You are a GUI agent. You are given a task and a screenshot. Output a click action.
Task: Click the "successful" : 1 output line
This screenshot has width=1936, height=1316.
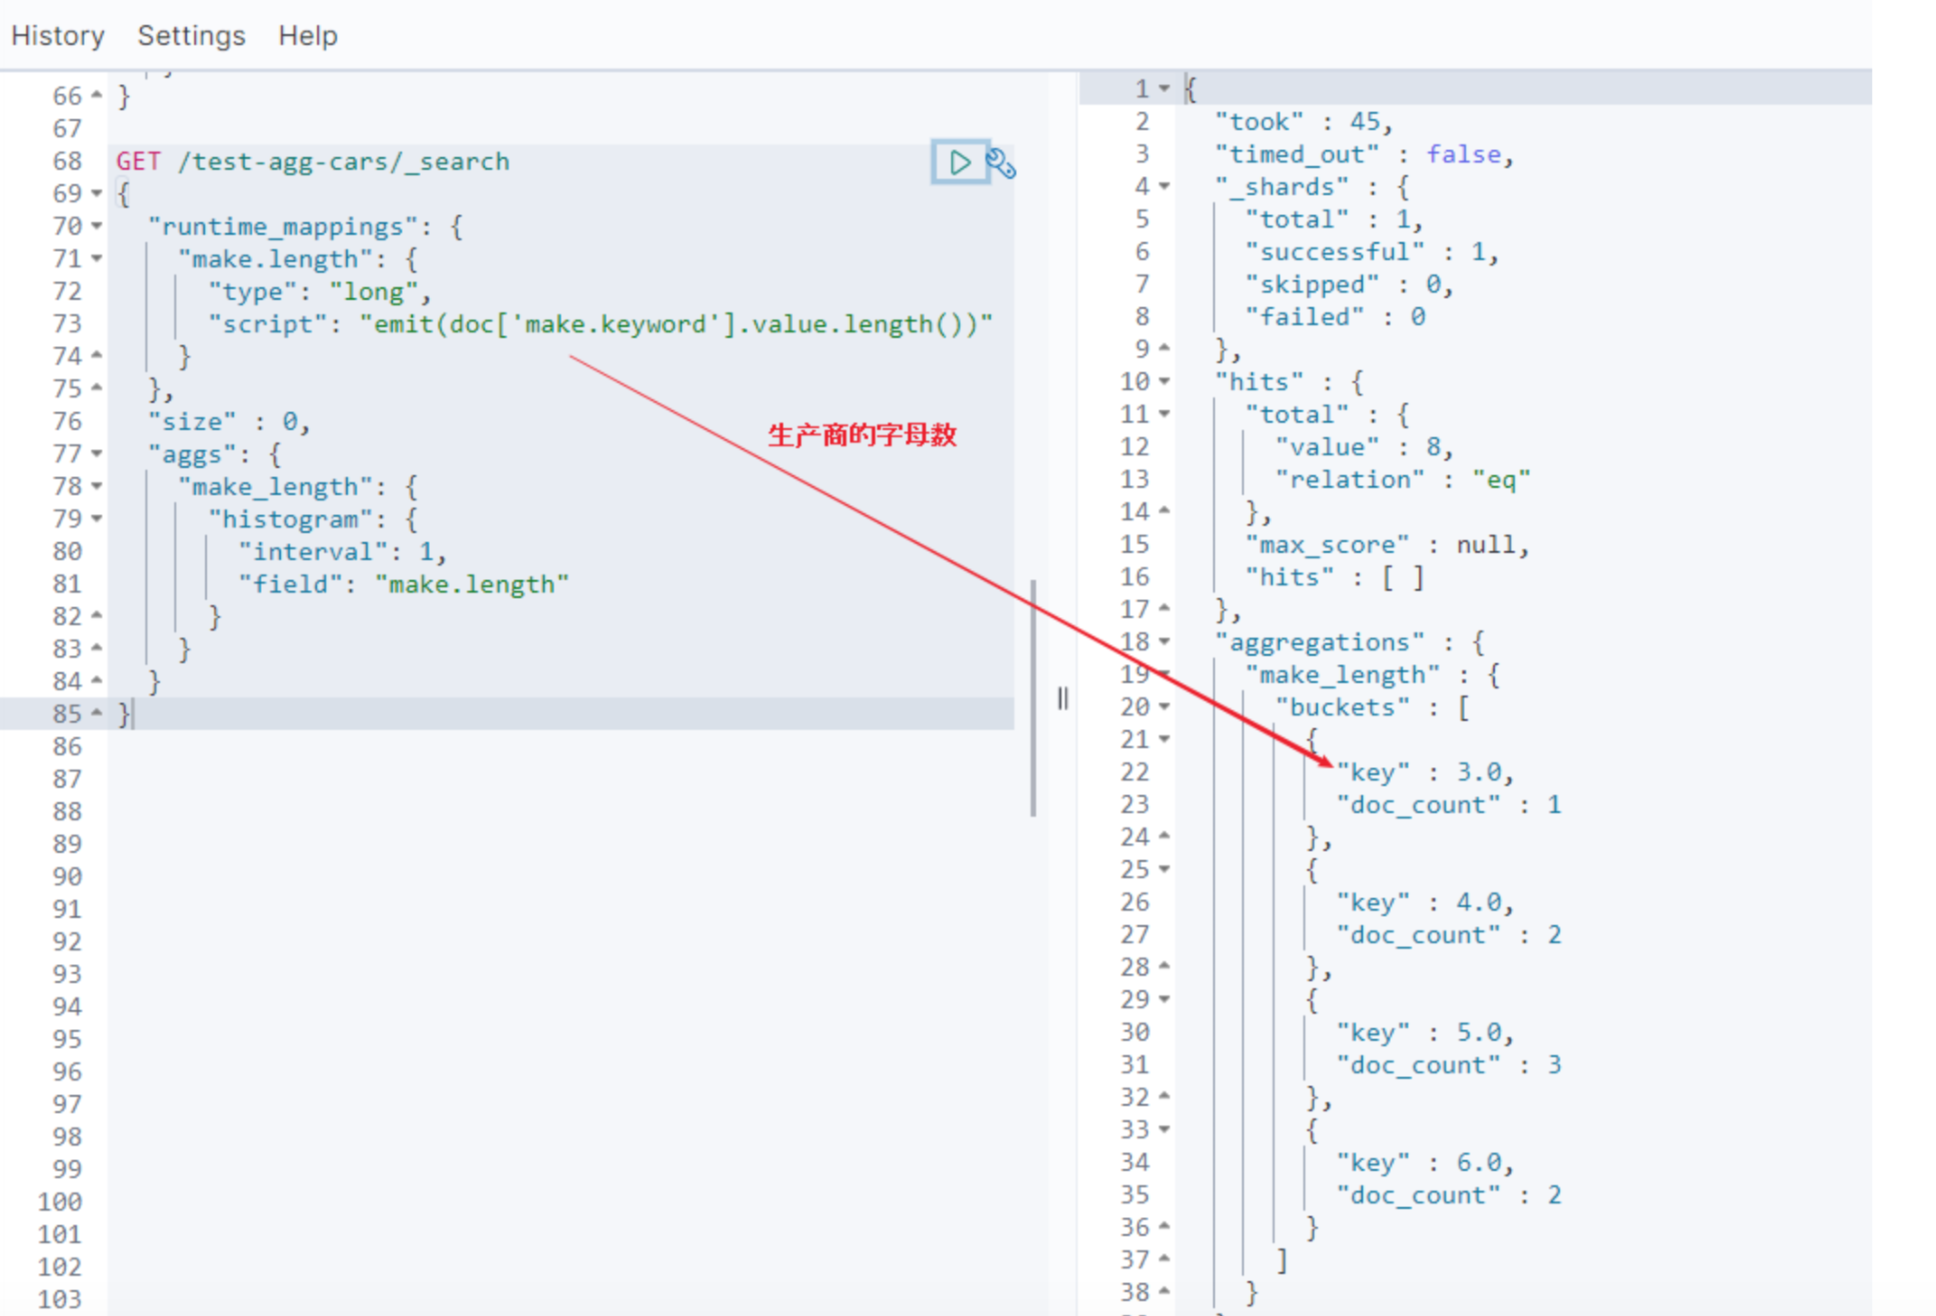pyautogui.click(x=1371, y=252)
